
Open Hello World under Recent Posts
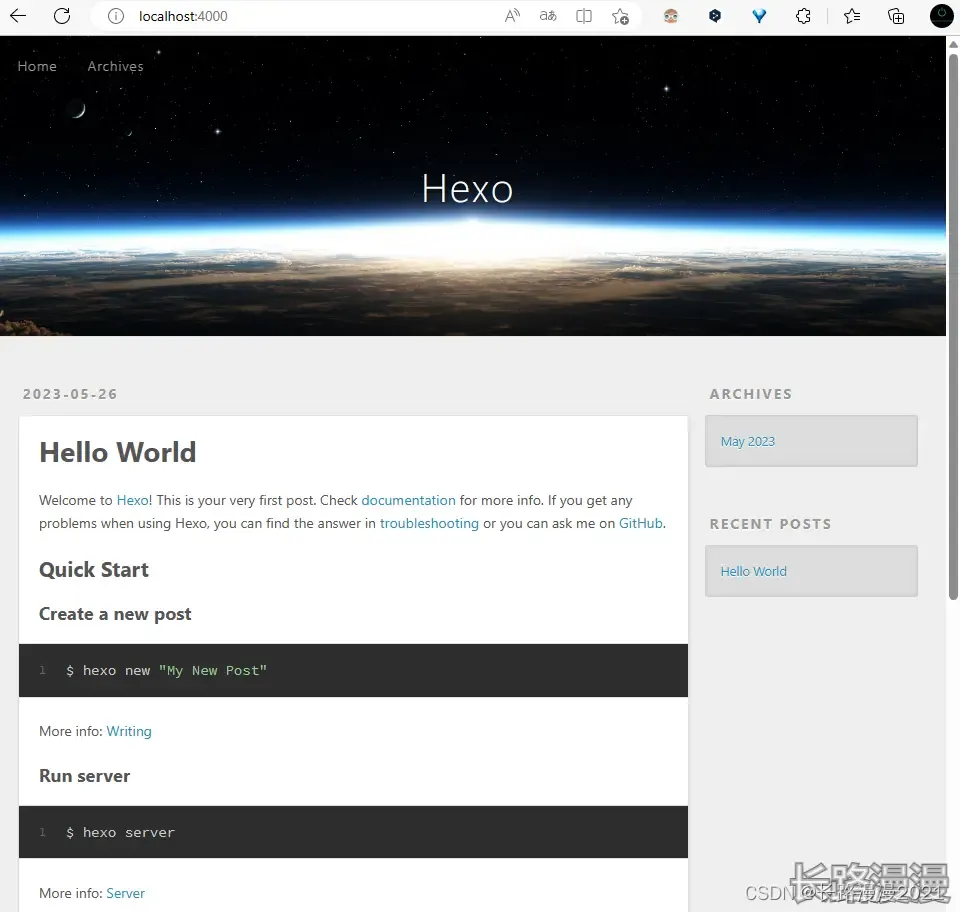pos(753,571)
